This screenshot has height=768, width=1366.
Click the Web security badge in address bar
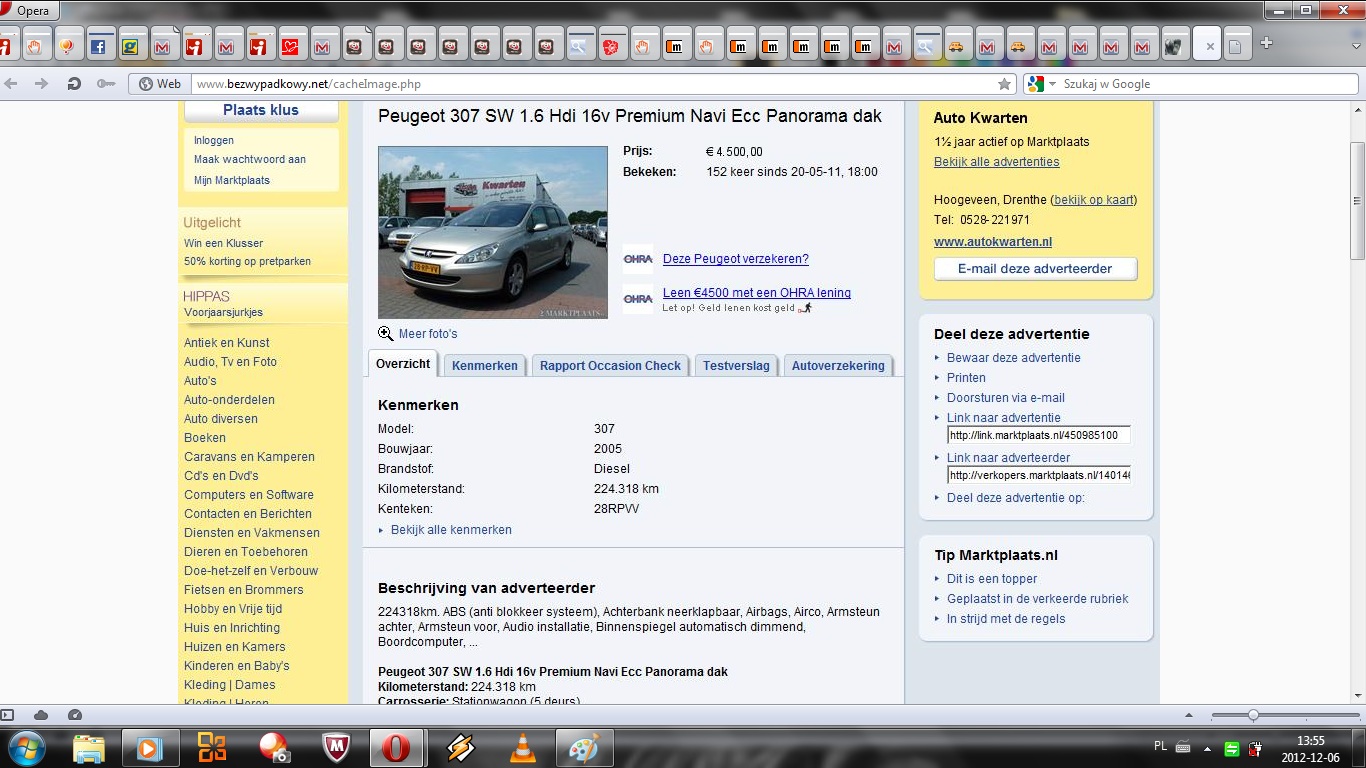pyautogui.click(x=160, y=84)
